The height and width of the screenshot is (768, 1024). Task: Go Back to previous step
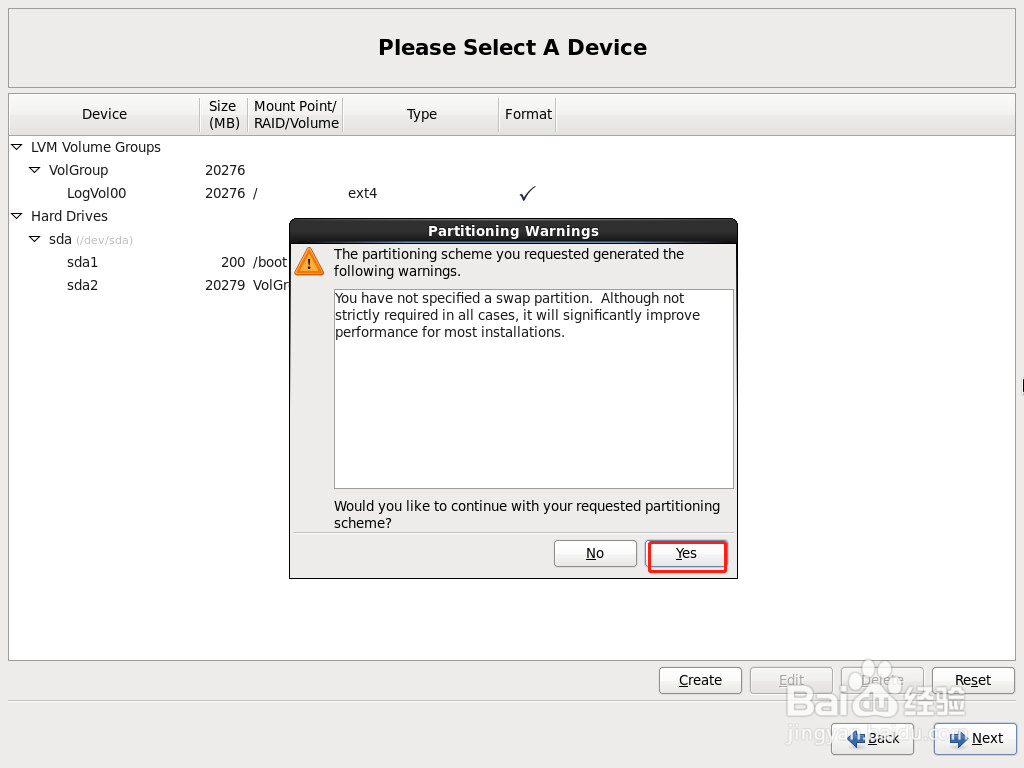[872, 739]
